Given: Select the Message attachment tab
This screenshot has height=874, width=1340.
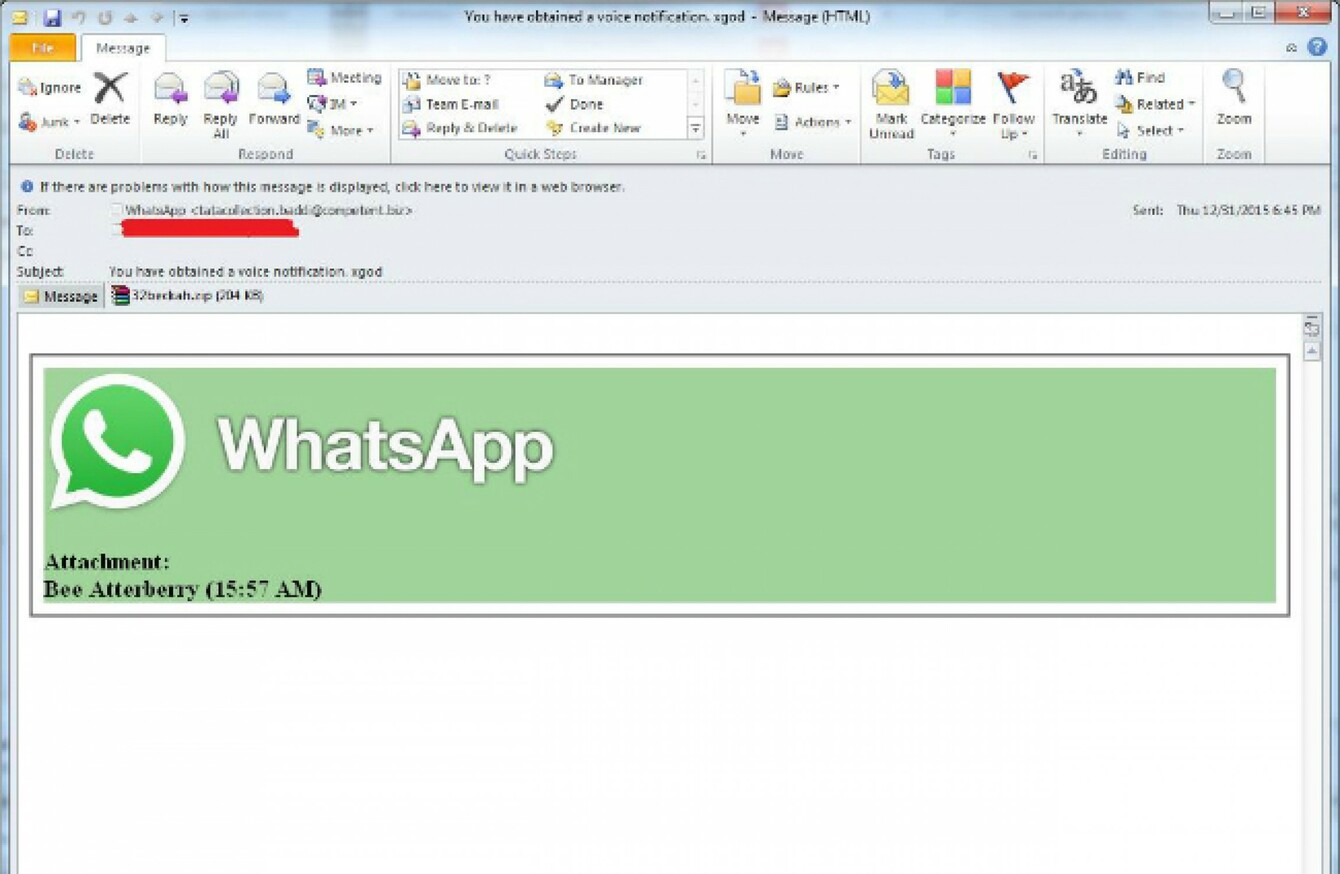Looking at the screenshot, I should coord(61,296).
